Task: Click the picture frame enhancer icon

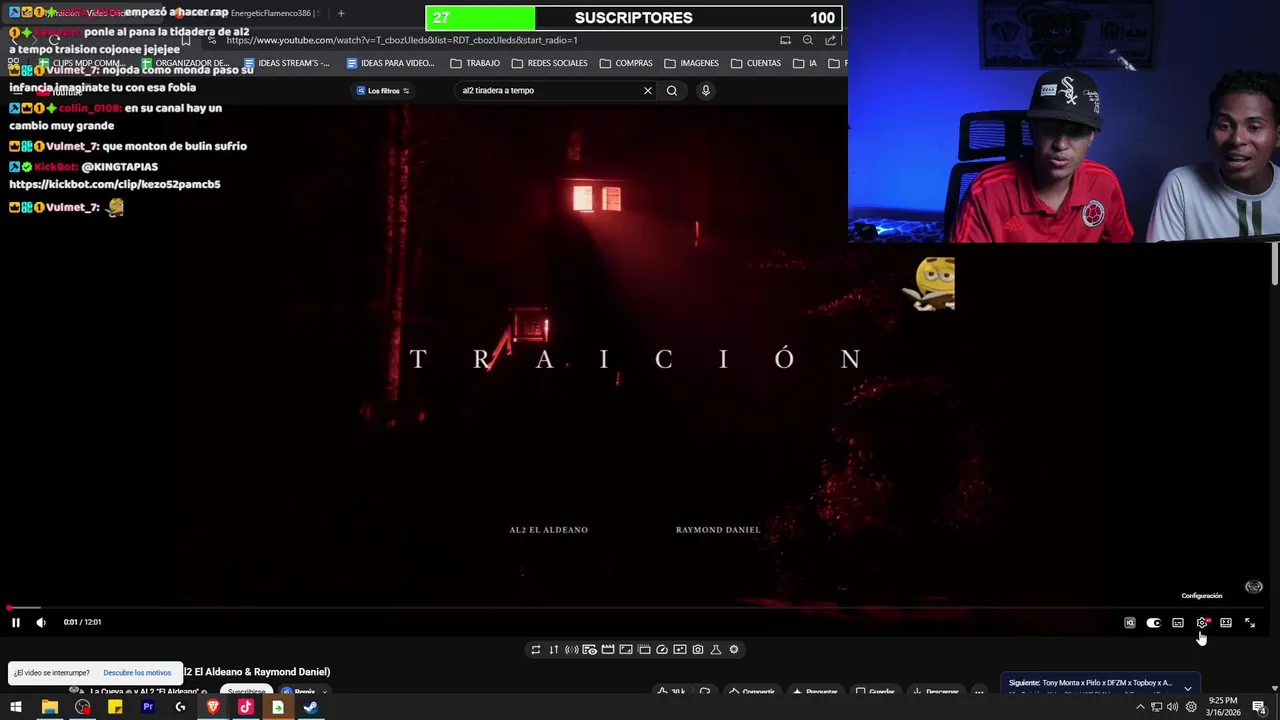Action: point(626,650)
